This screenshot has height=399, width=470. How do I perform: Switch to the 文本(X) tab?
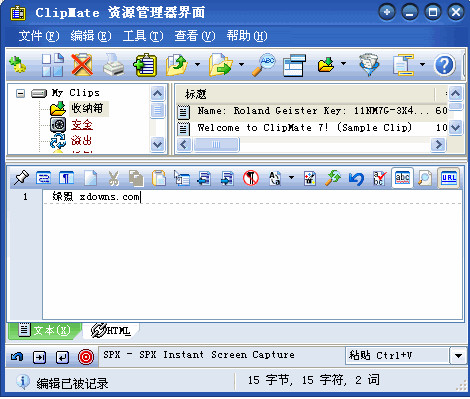pyautogui.click(x=45, y=330)
